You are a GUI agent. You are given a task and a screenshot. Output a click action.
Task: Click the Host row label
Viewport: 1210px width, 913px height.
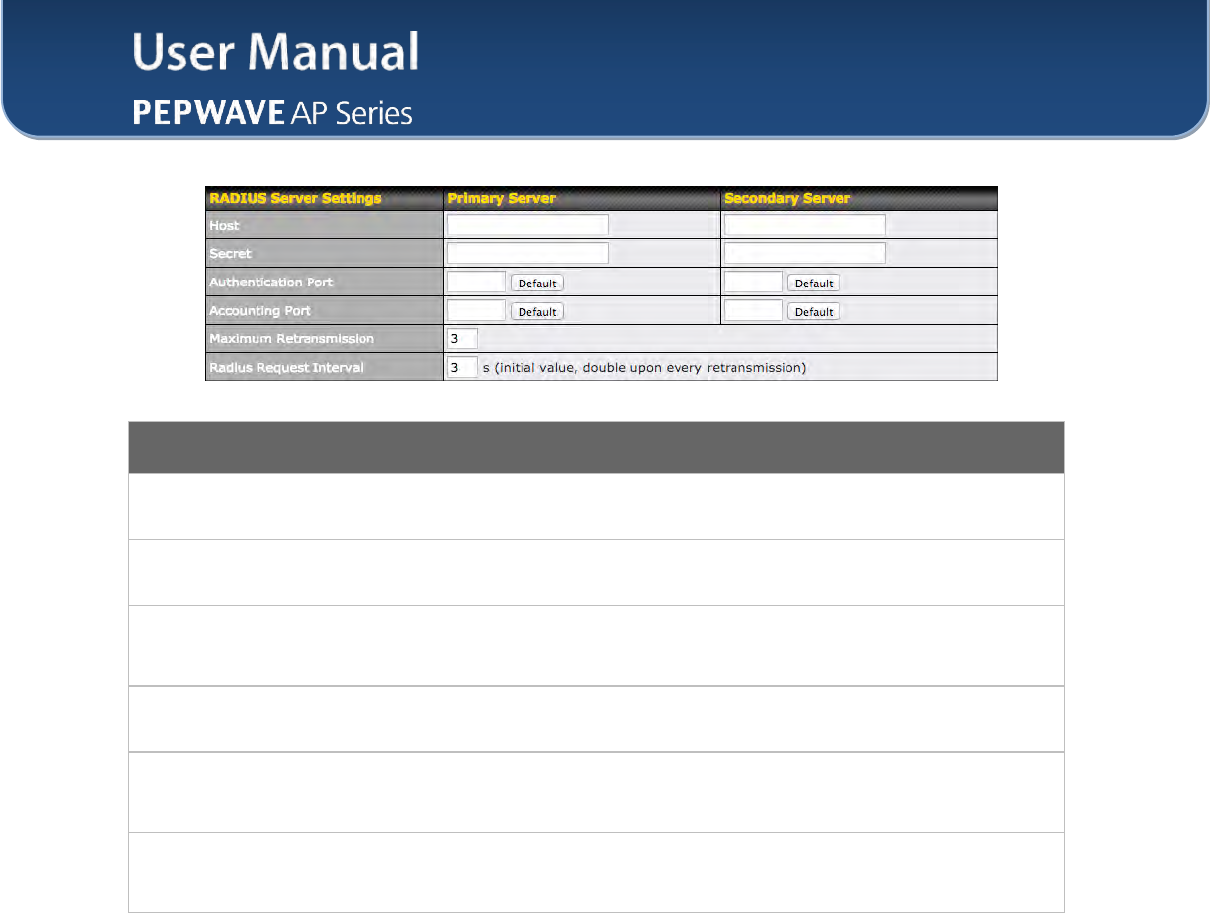point(224,225)
